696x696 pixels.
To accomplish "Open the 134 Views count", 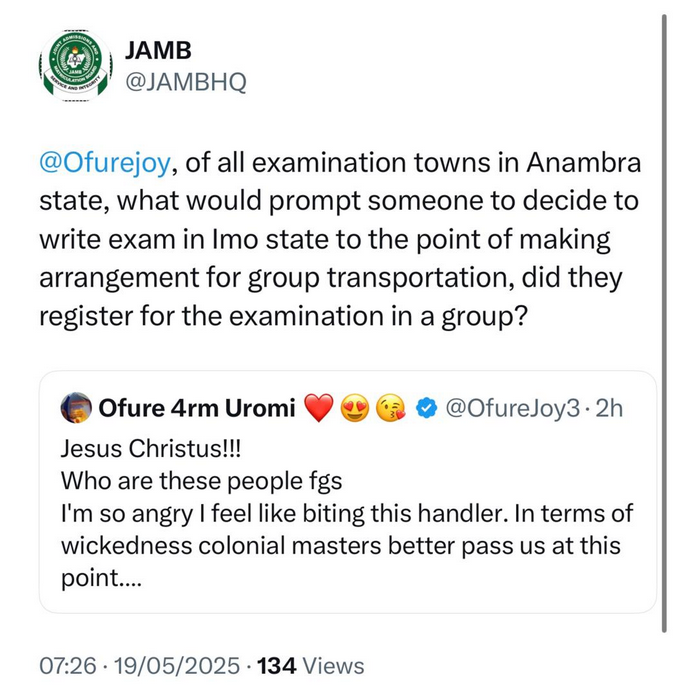I will click(x=310, y=665).
